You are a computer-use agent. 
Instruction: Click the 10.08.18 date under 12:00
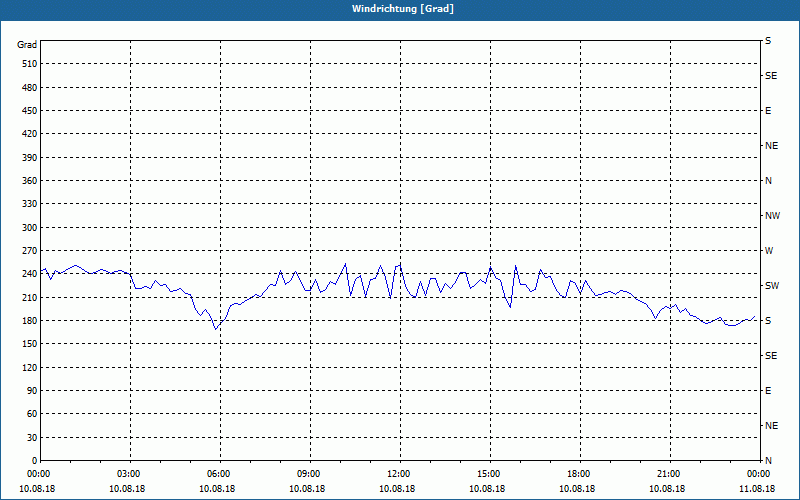(x=397, y=489)
